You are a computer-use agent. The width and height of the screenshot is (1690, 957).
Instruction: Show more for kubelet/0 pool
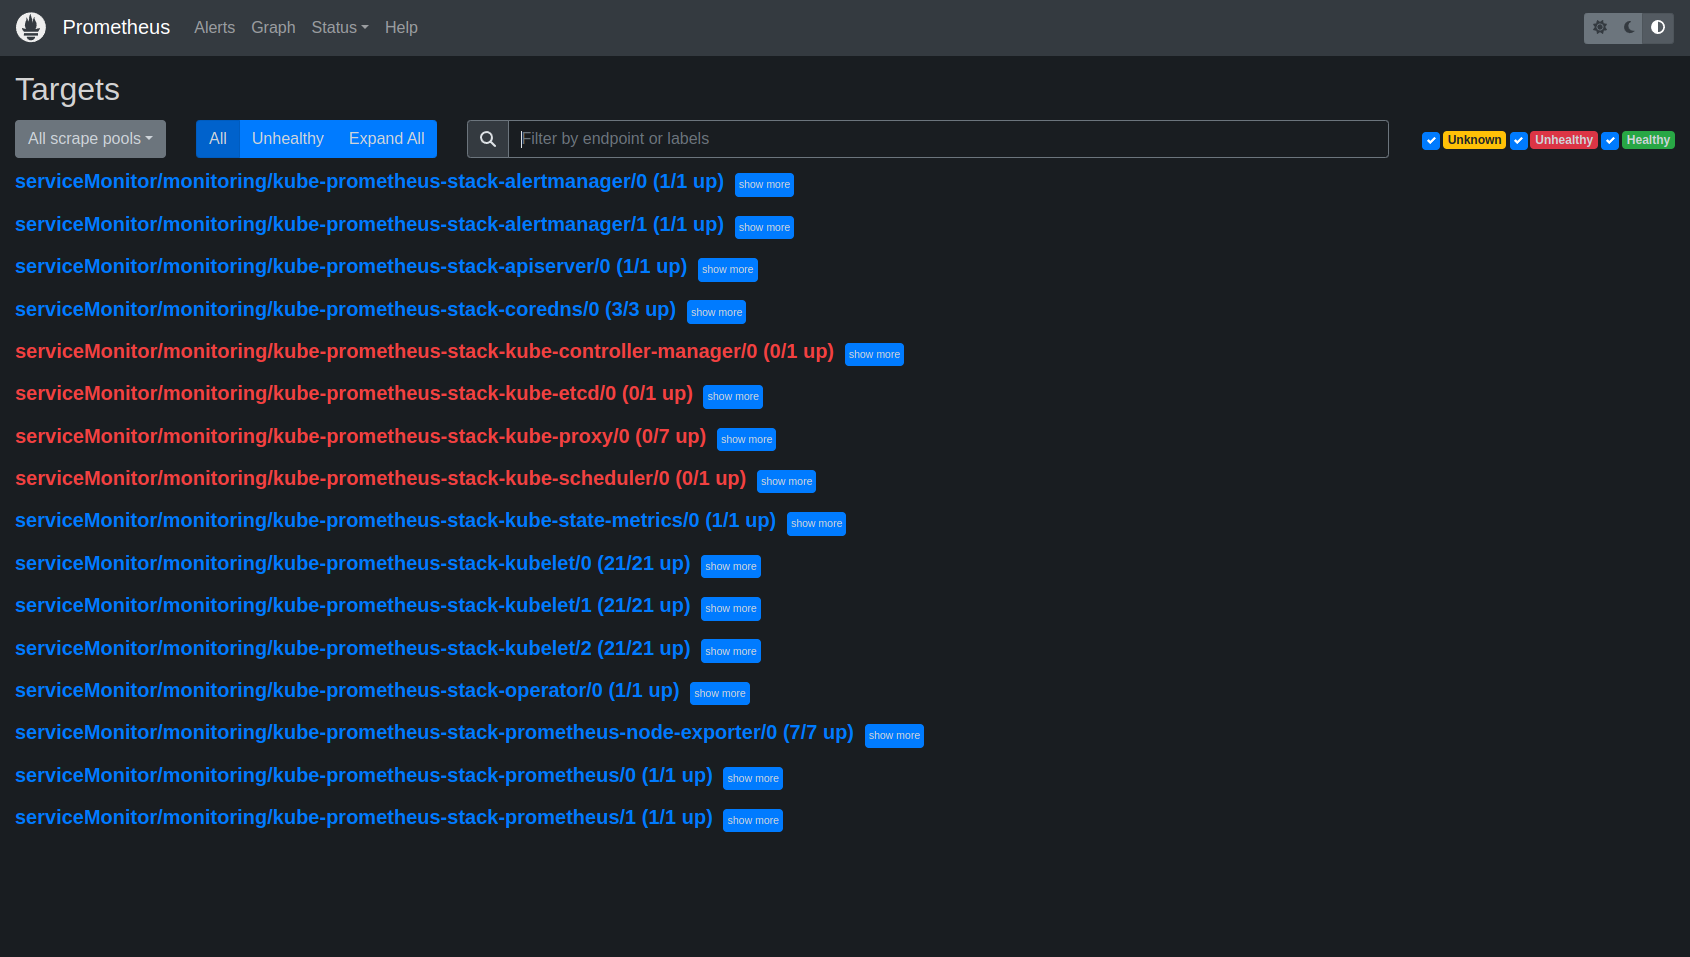click(731, 567)
